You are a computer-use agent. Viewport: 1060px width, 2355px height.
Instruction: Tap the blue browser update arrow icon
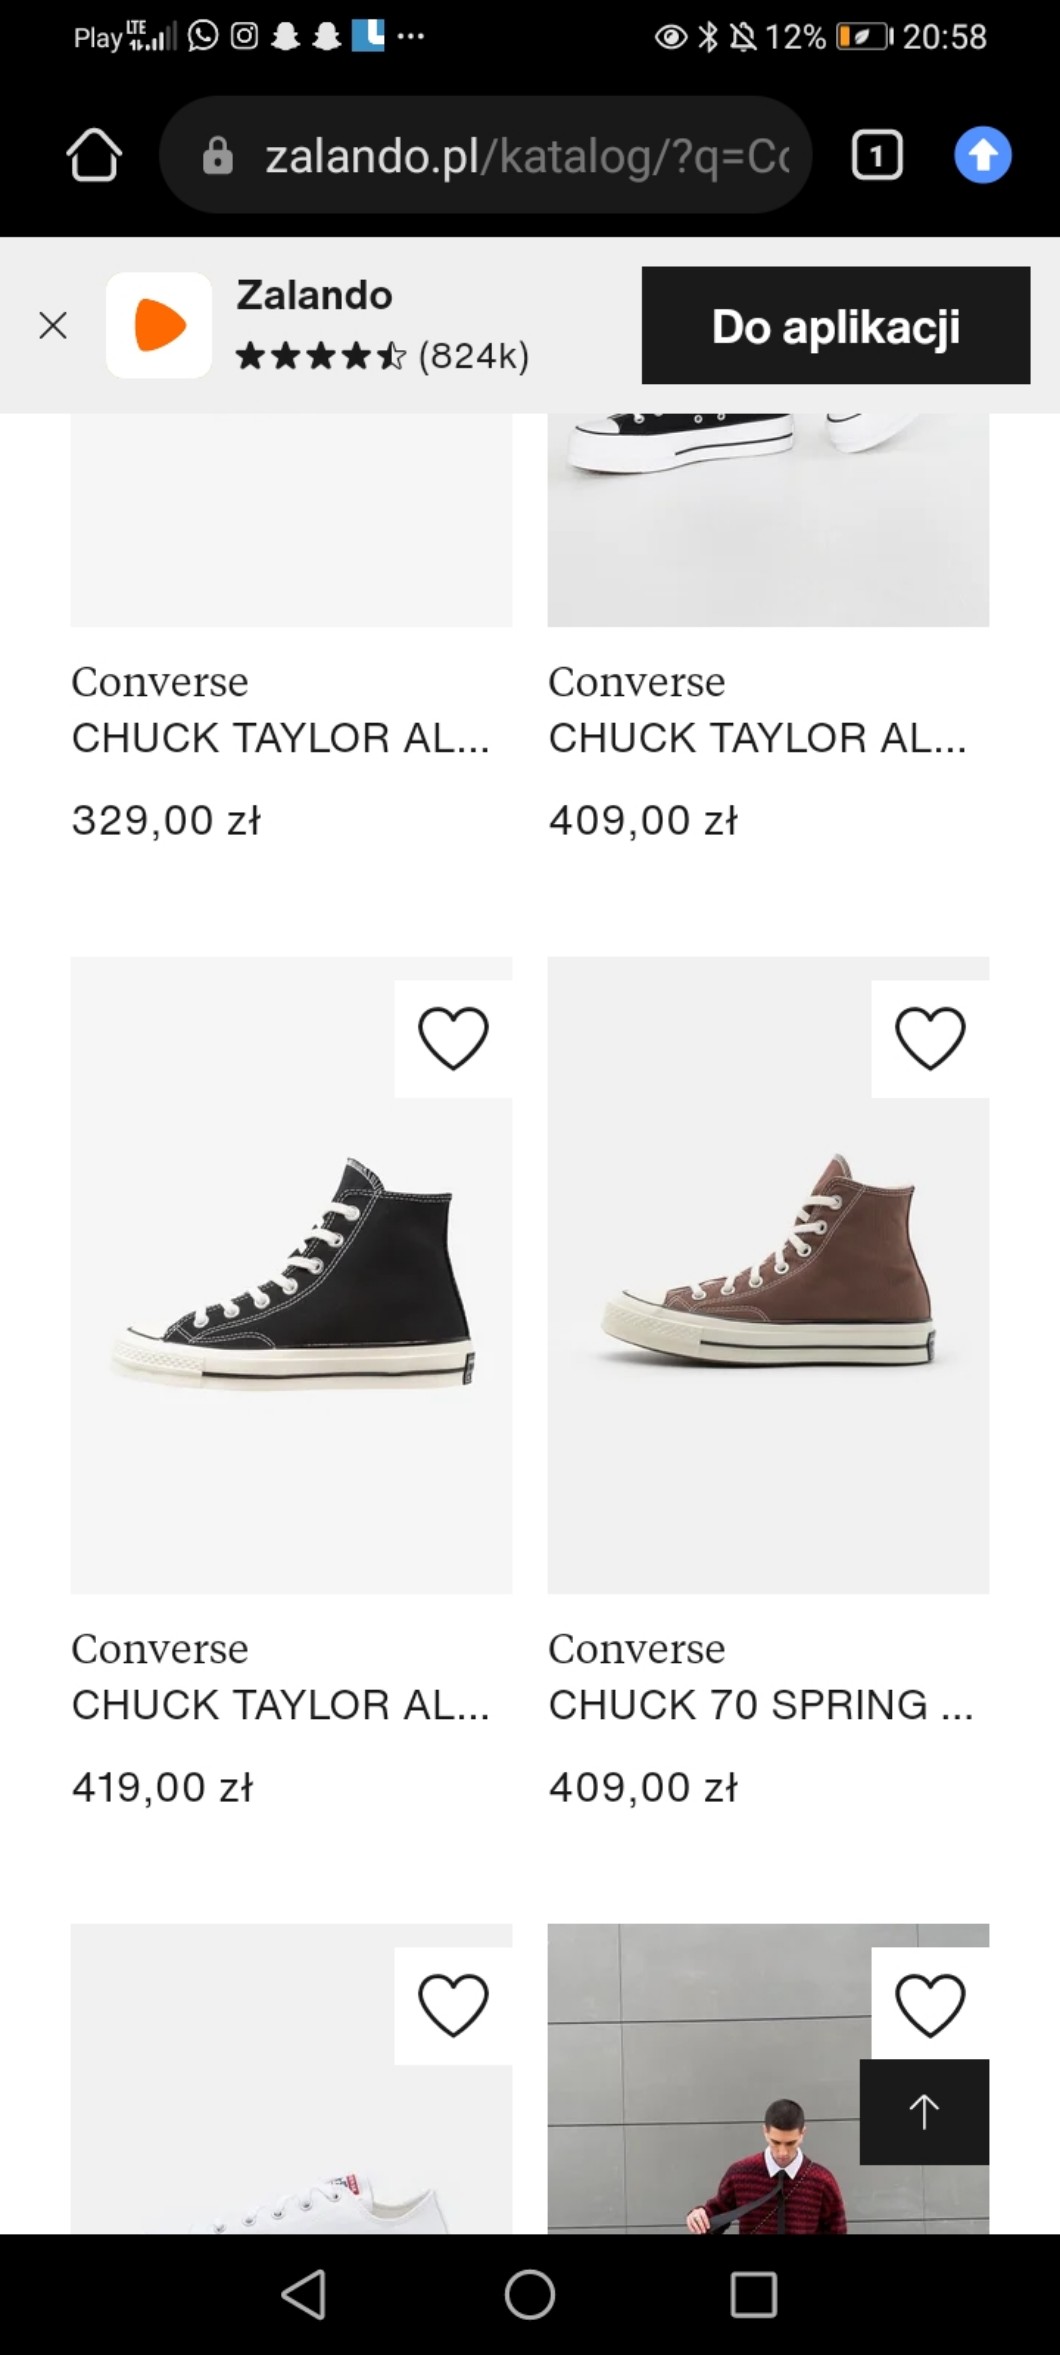(x=982, y=155)
